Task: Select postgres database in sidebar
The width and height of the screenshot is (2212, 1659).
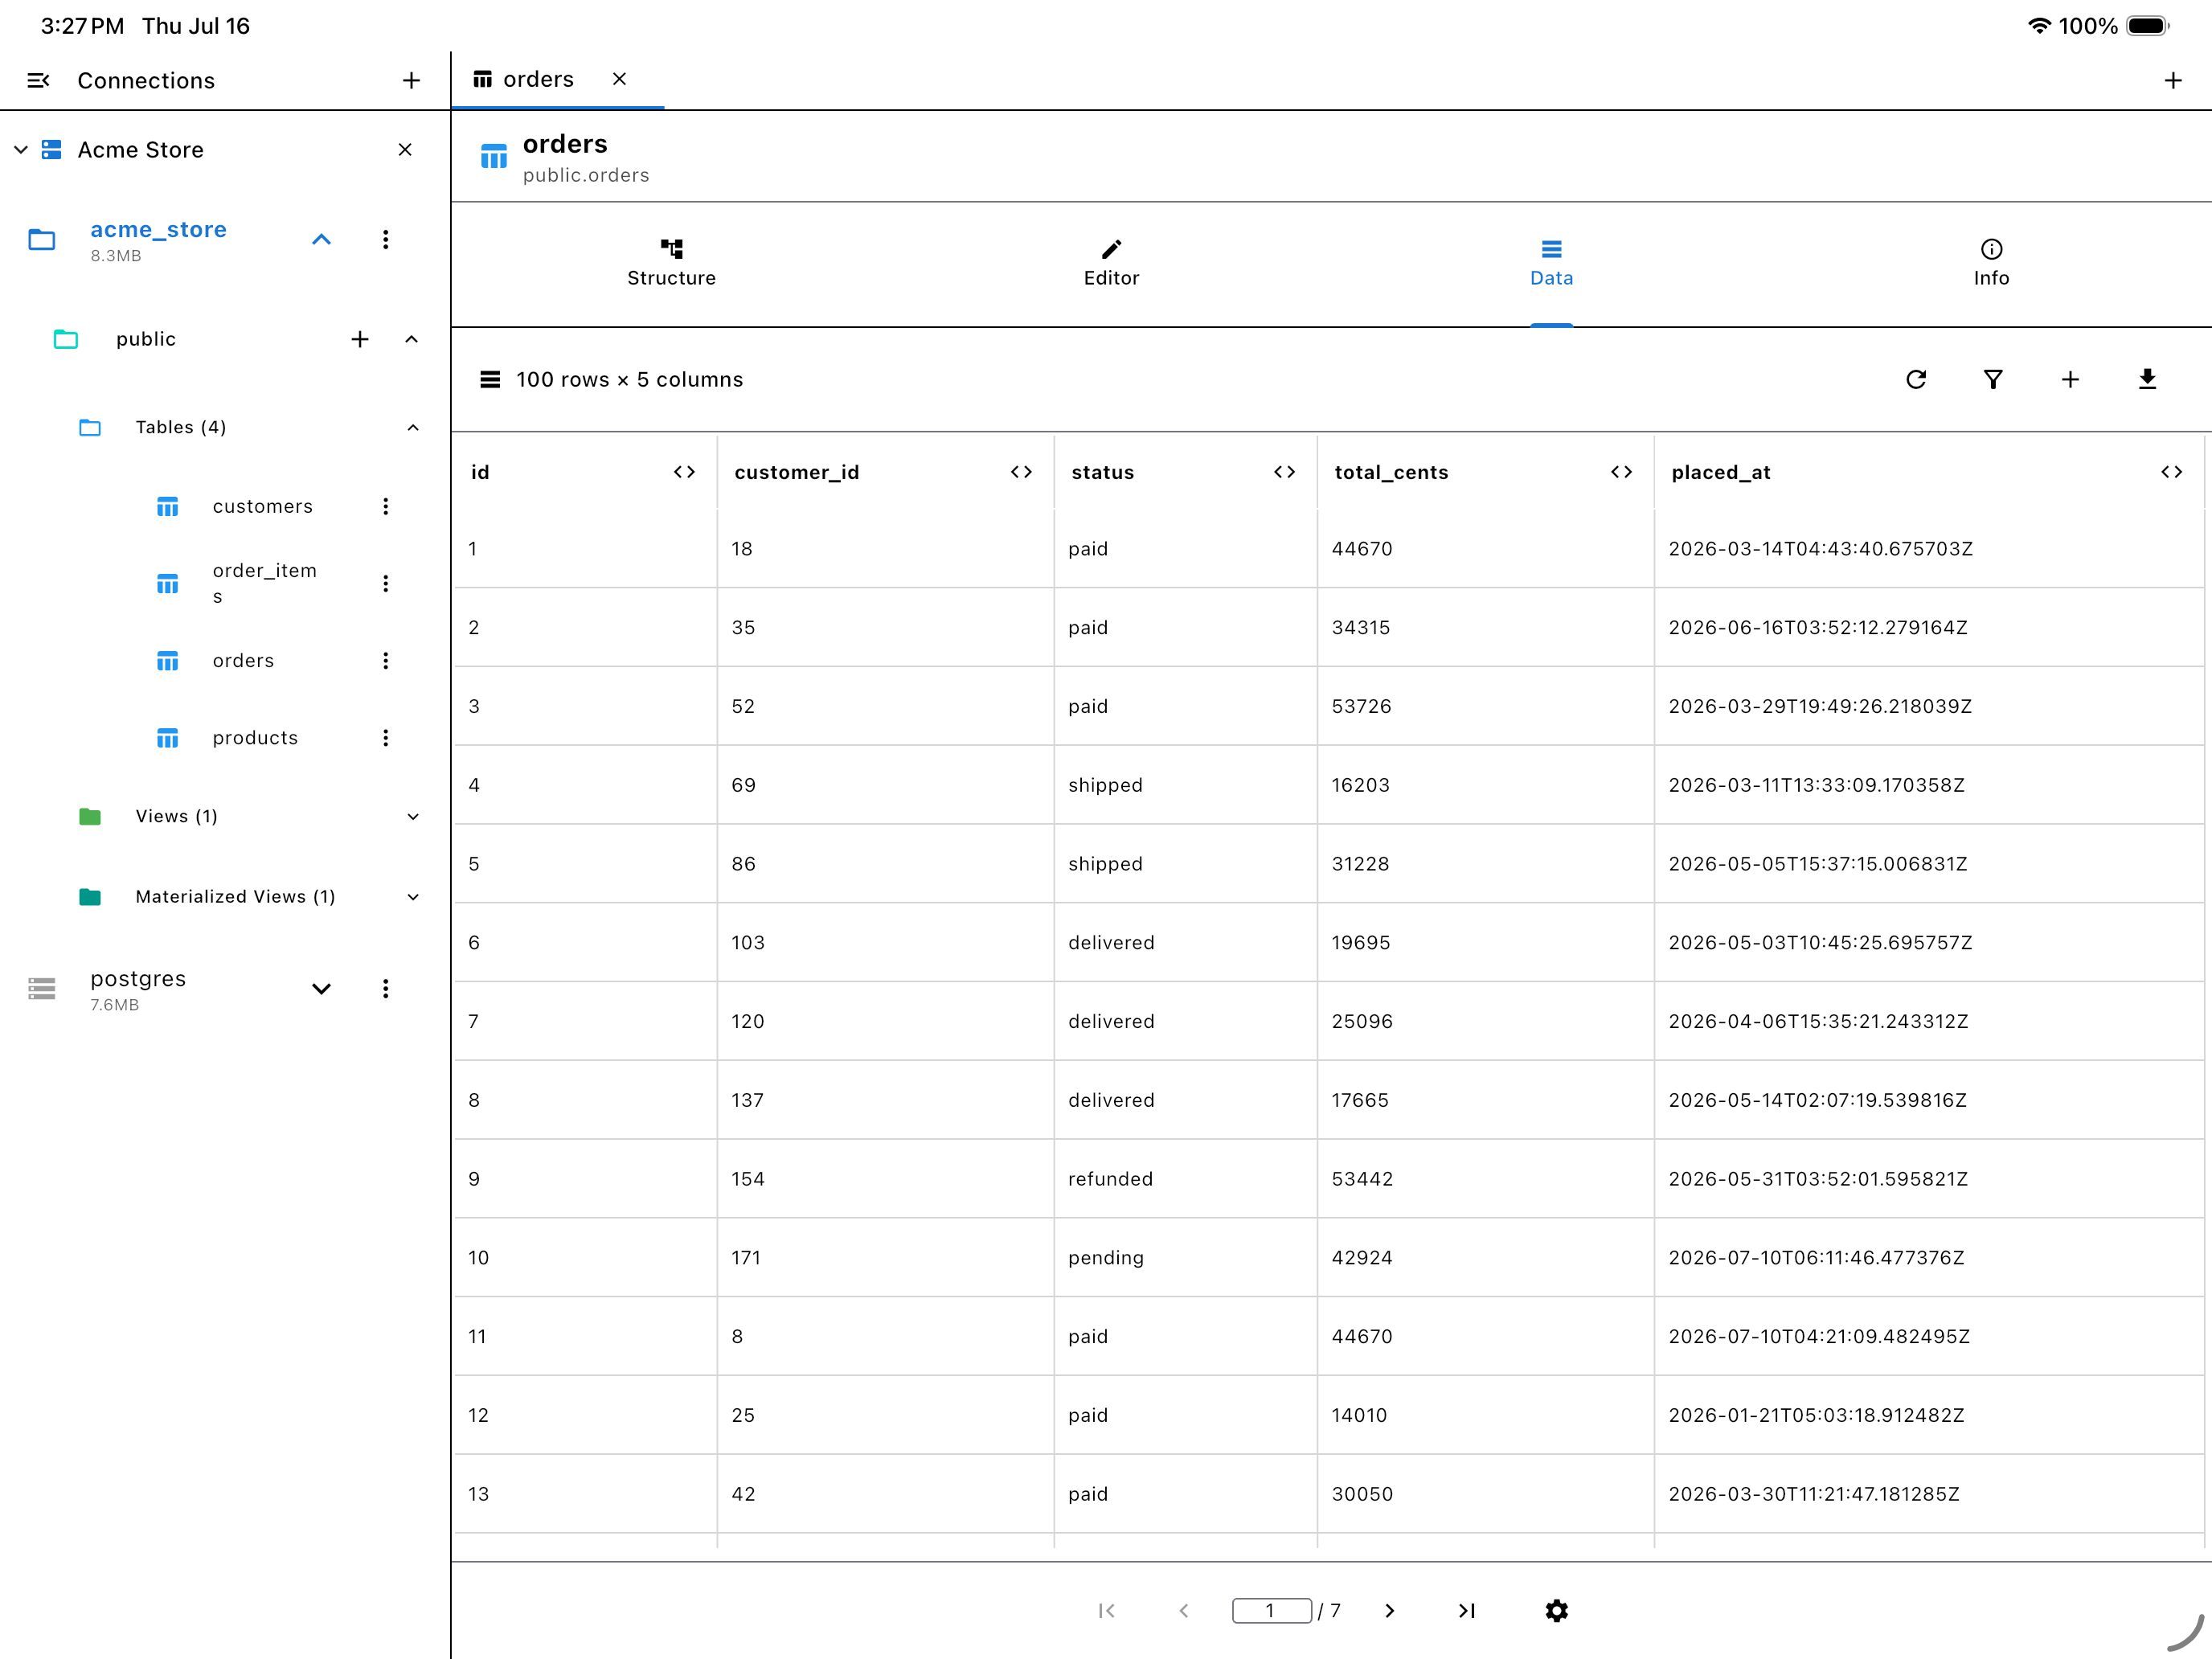Action: click(138, 979)
